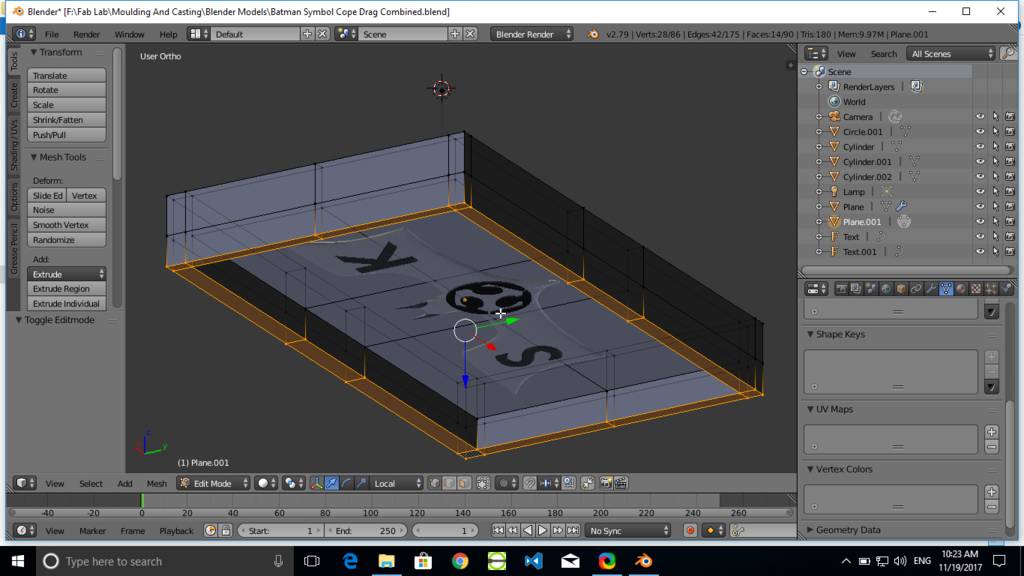Open the Mesh menu in 3D view header
The width and height of the screenshot is (1024, 576).
click(156, 483)
